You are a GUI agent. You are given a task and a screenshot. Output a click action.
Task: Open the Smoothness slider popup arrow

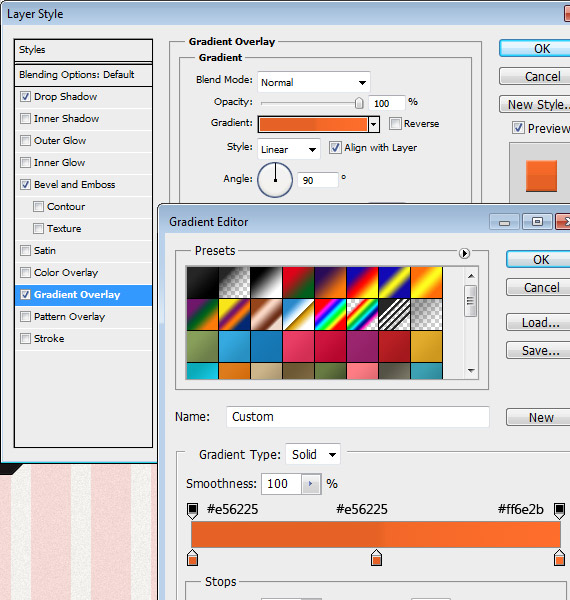(311, 484)
